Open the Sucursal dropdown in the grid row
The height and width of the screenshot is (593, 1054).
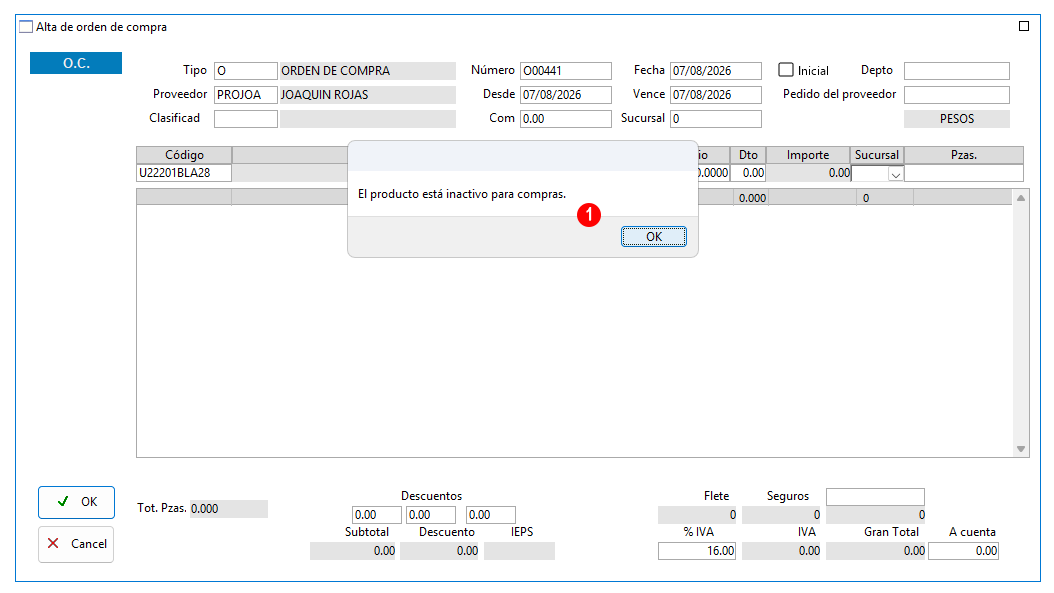[x=895, y=174]
